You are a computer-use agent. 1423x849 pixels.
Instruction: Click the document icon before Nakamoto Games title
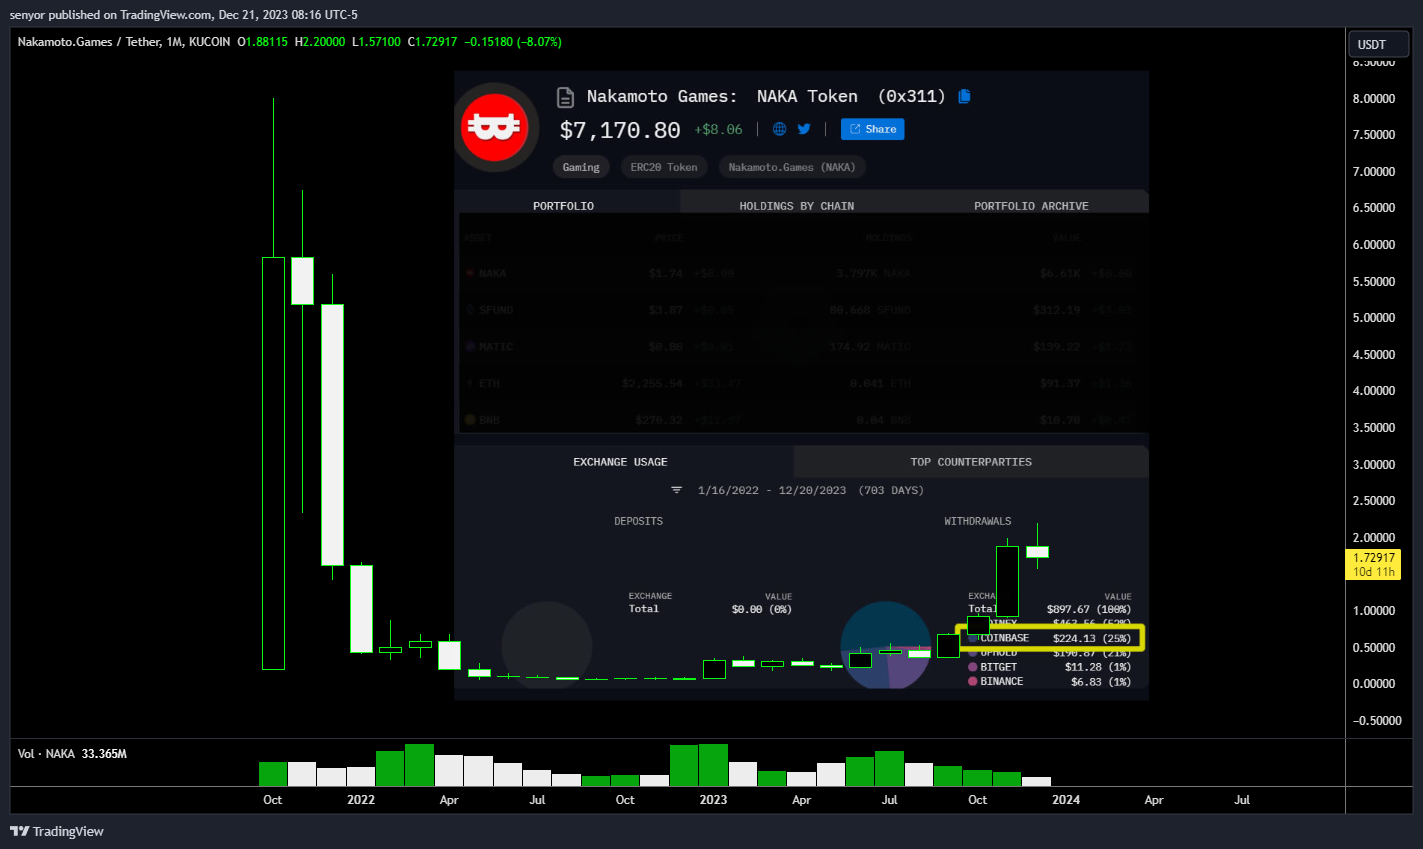[565, 97]
